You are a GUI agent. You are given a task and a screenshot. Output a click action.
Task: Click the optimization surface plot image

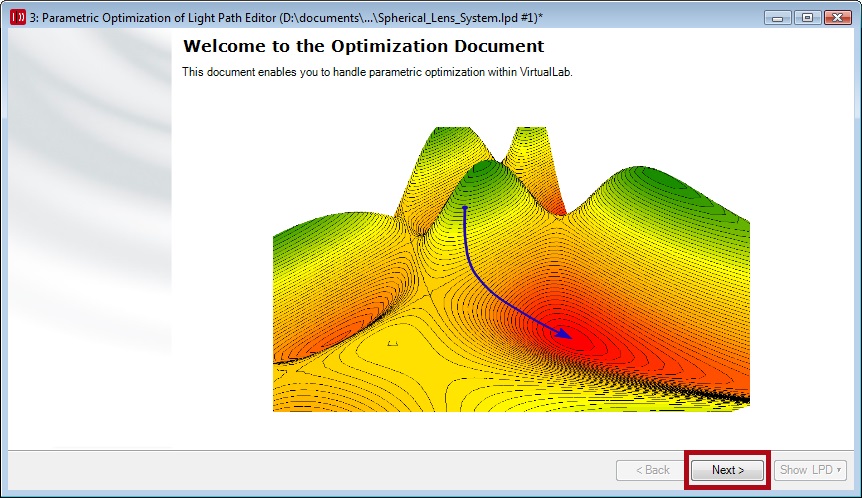511,269
